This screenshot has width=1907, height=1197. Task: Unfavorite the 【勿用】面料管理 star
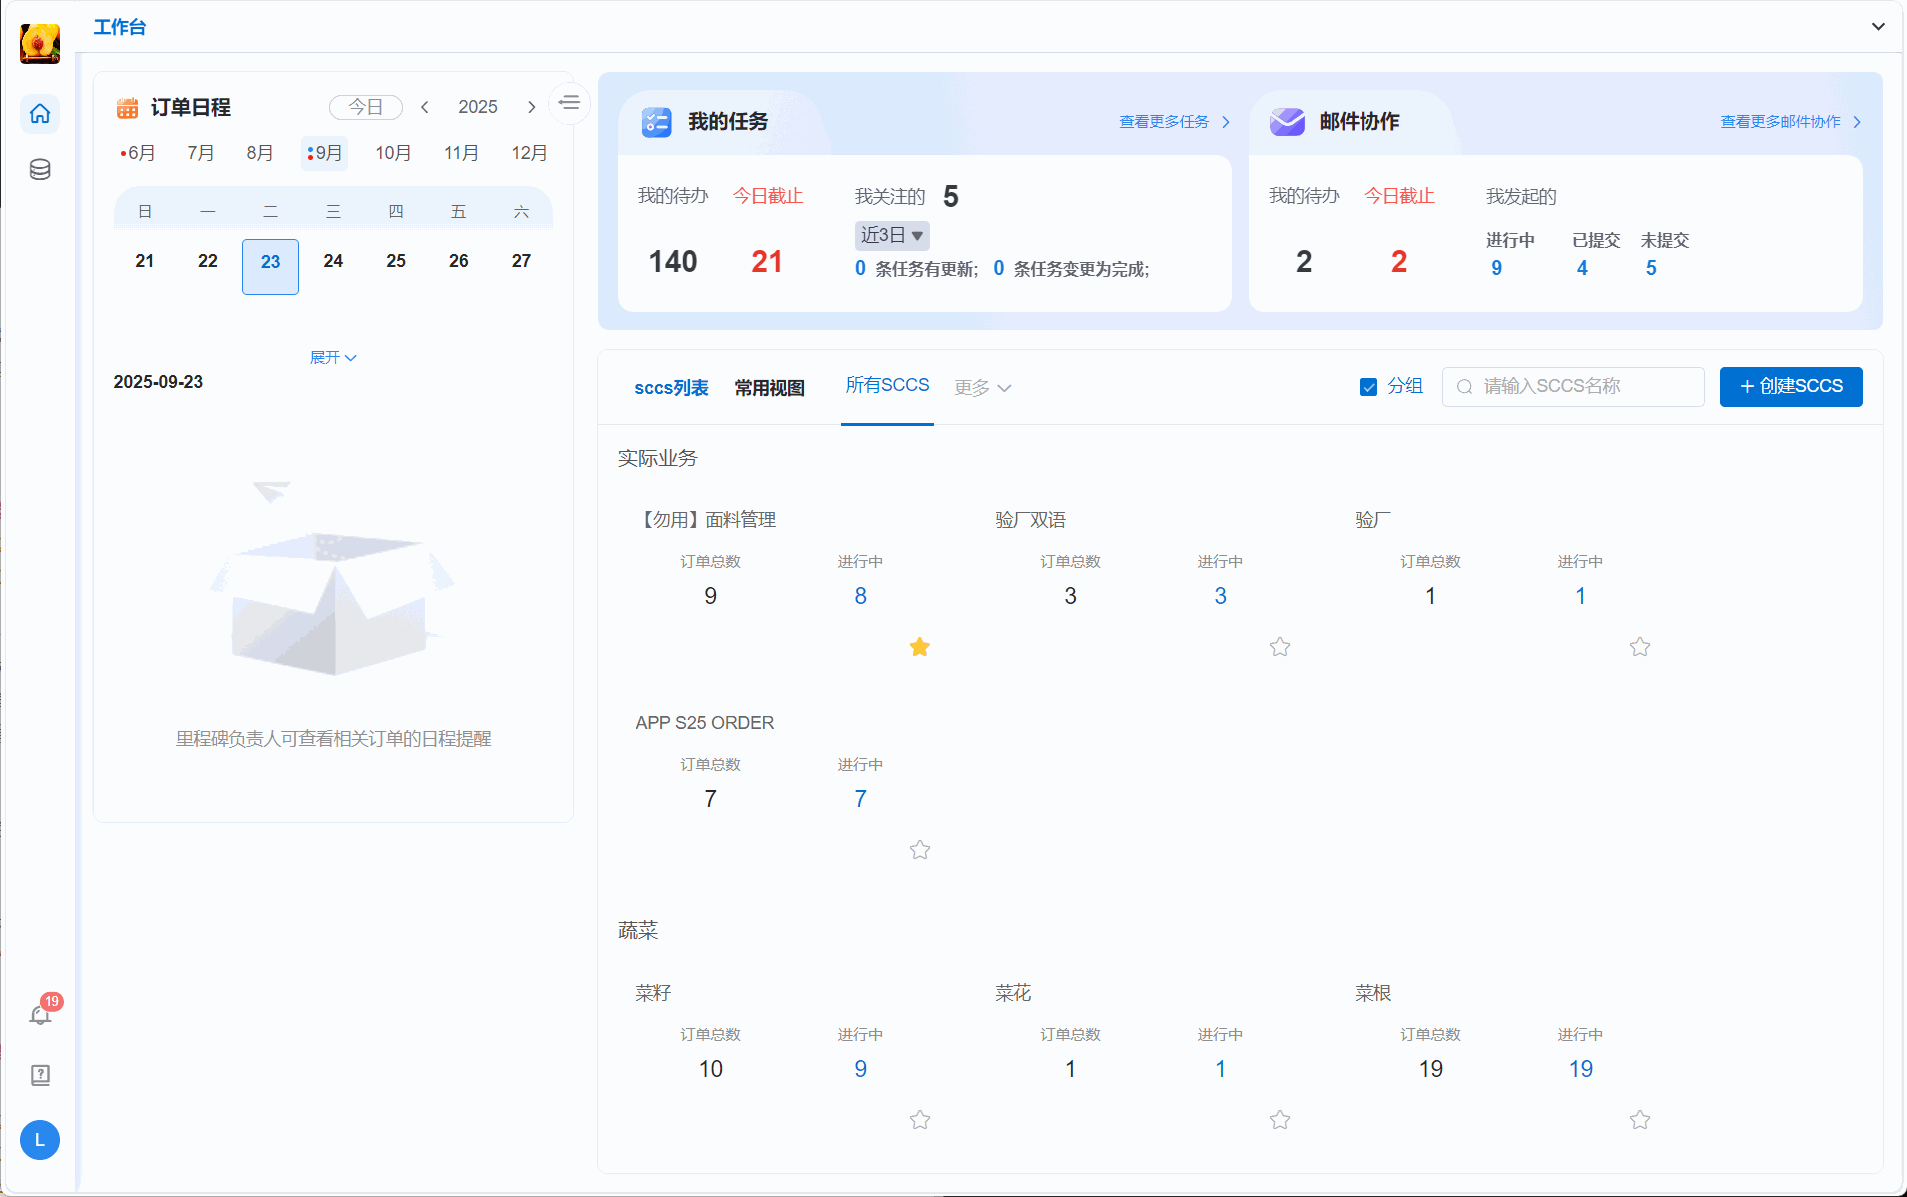[920, 647]
